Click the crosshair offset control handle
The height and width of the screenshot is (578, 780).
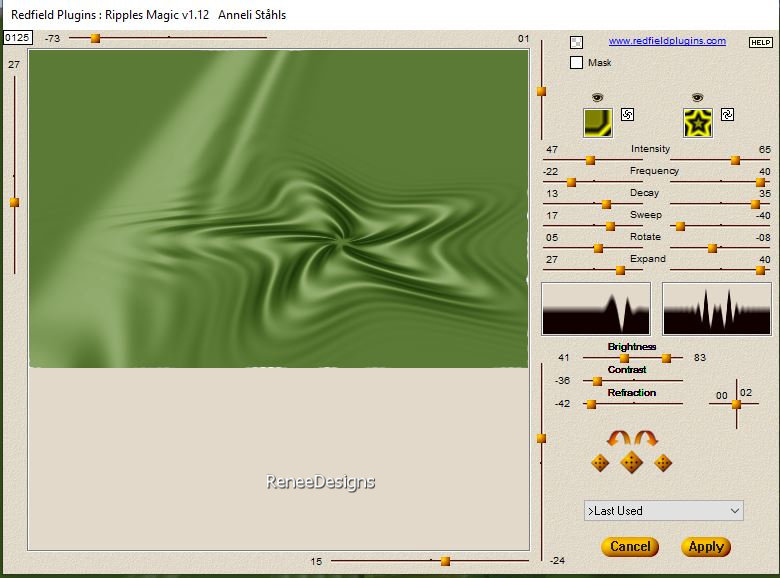click(x=737, y=404)
